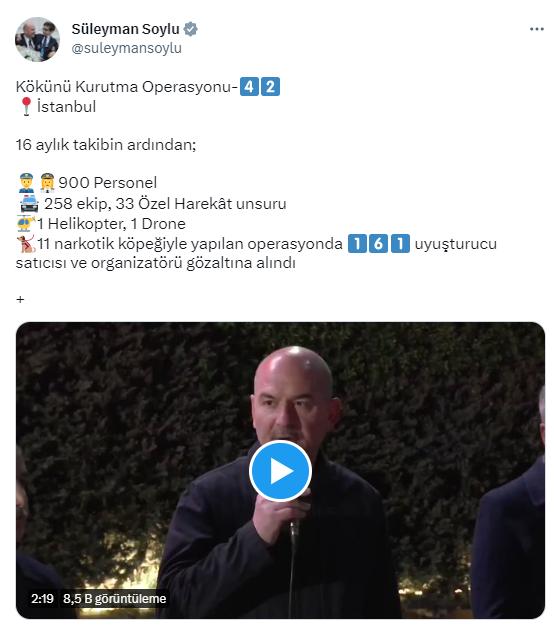554x631 pixels.
Task: Click the police officer emoji
Action: (27, 183)
